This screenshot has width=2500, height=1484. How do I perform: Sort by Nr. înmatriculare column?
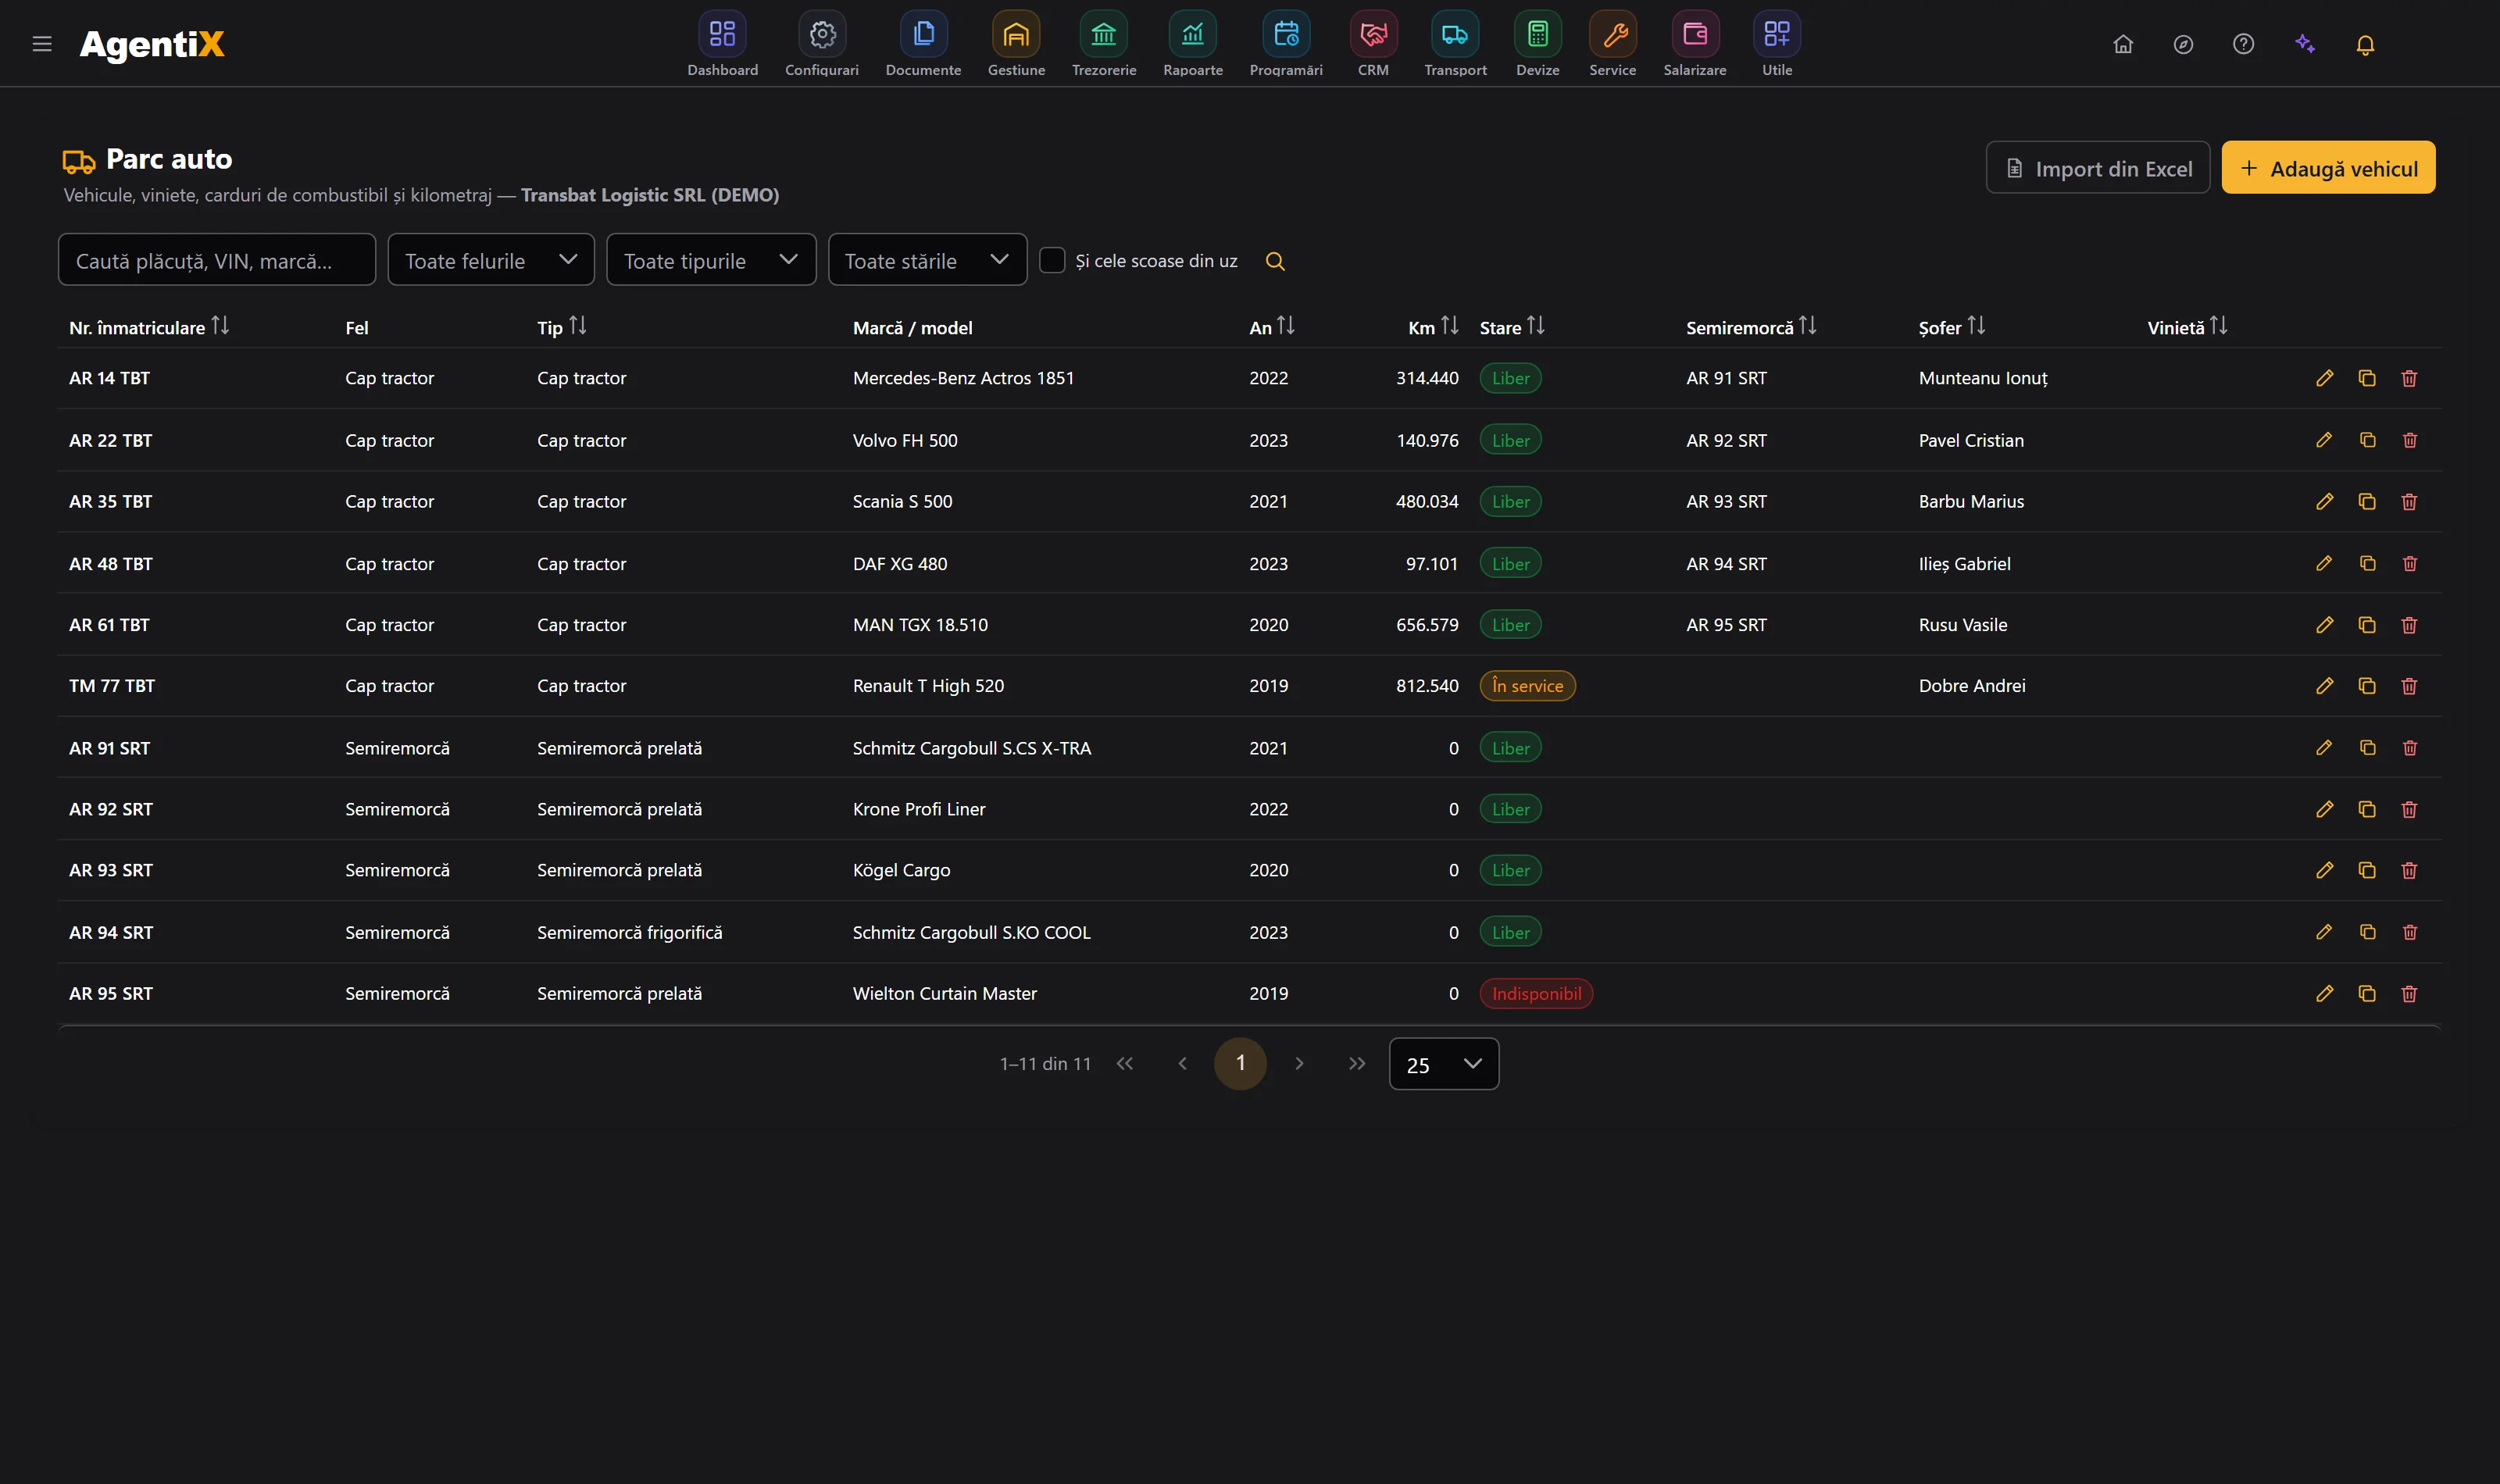pyautogui.click(x=220, y=326)
